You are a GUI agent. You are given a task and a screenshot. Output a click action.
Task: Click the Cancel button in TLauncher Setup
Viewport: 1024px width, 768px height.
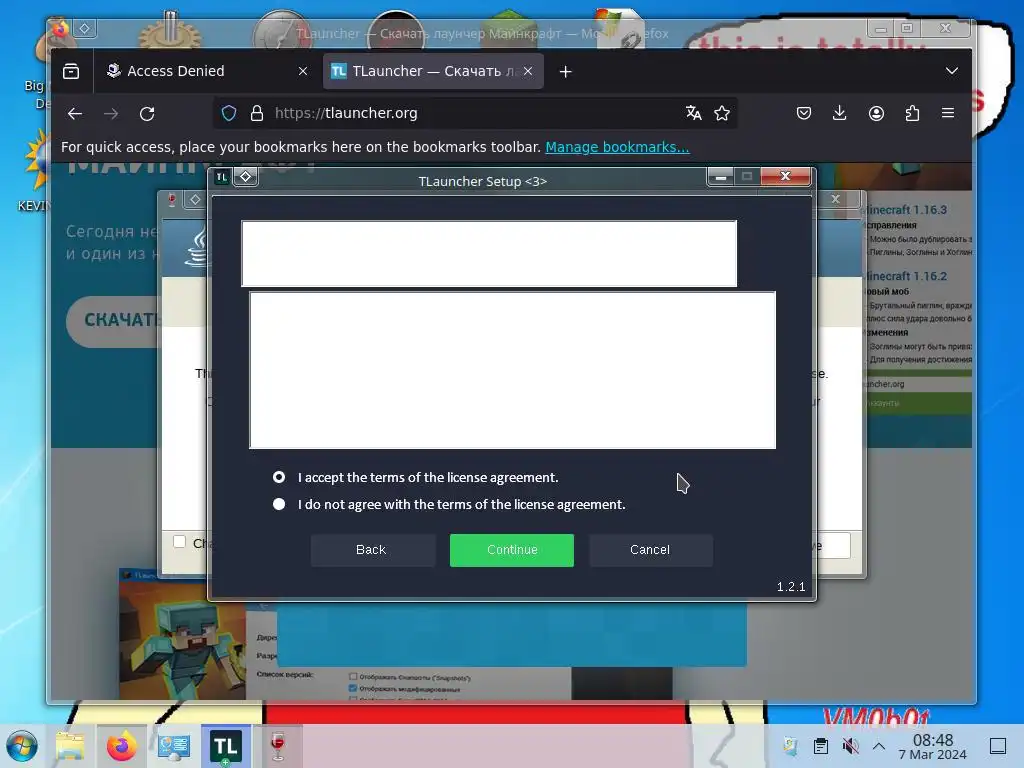click(x=650, y=550)
